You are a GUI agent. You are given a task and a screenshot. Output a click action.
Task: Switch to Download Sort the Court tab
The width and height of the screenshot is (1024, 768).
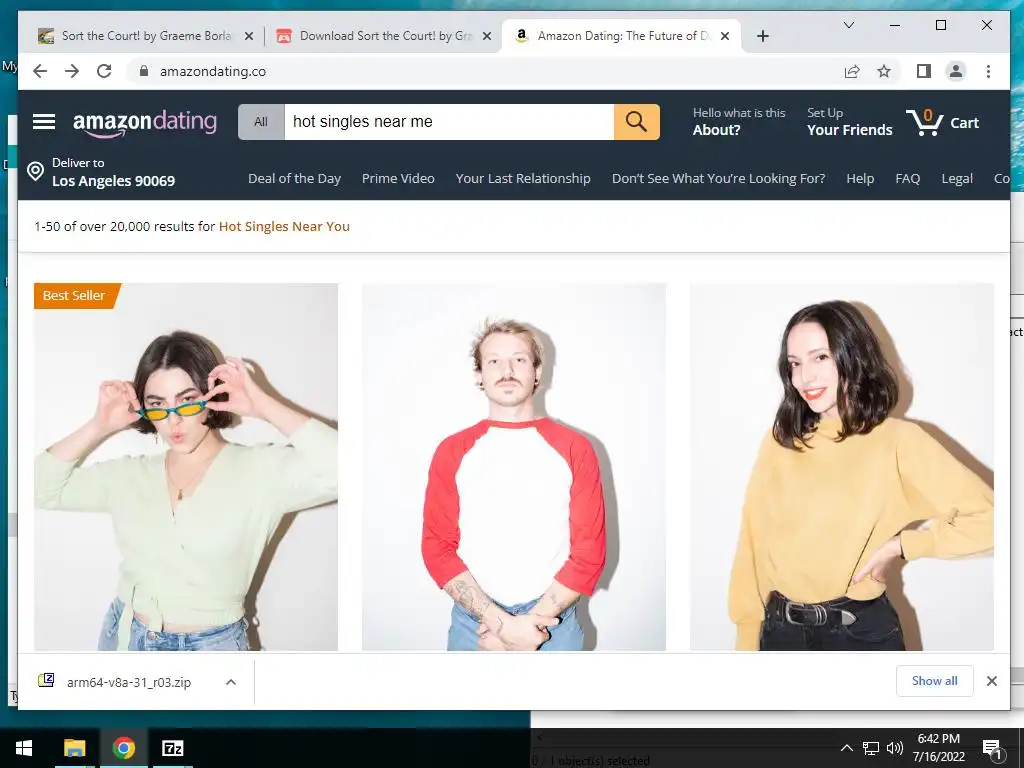click(x=384, y=36)
